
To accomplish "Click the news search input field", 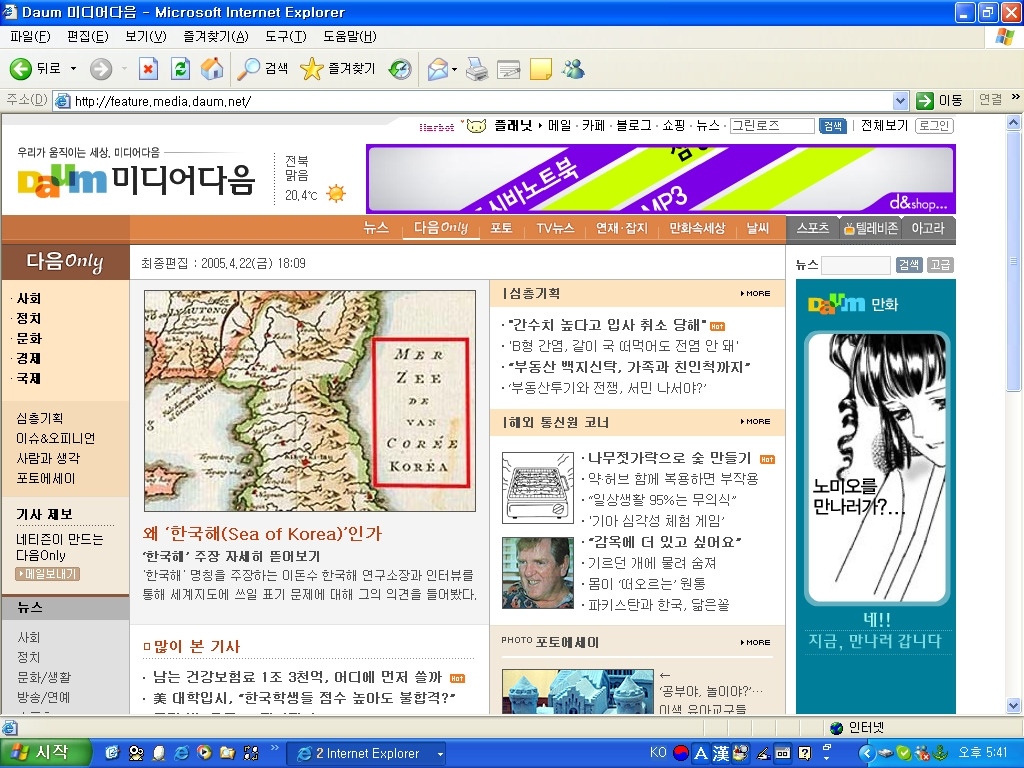I will click(x=856, y=264).
